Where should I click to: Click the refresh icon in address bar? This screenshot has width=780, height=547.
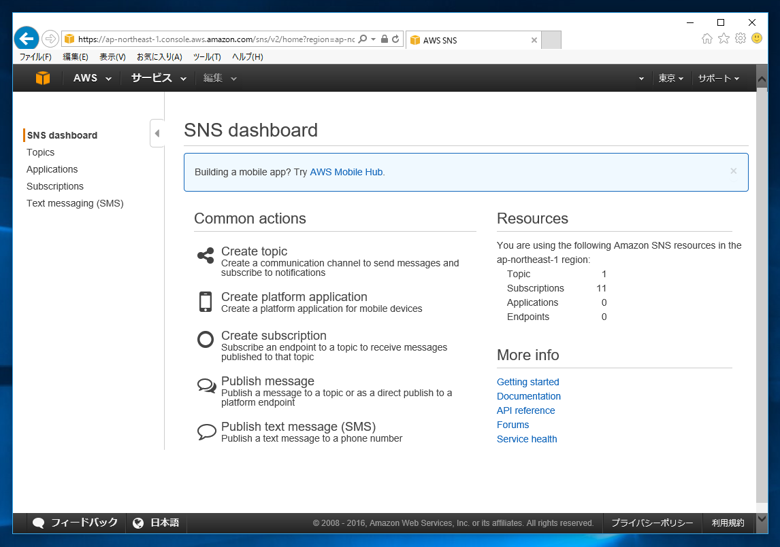(395, 39)
